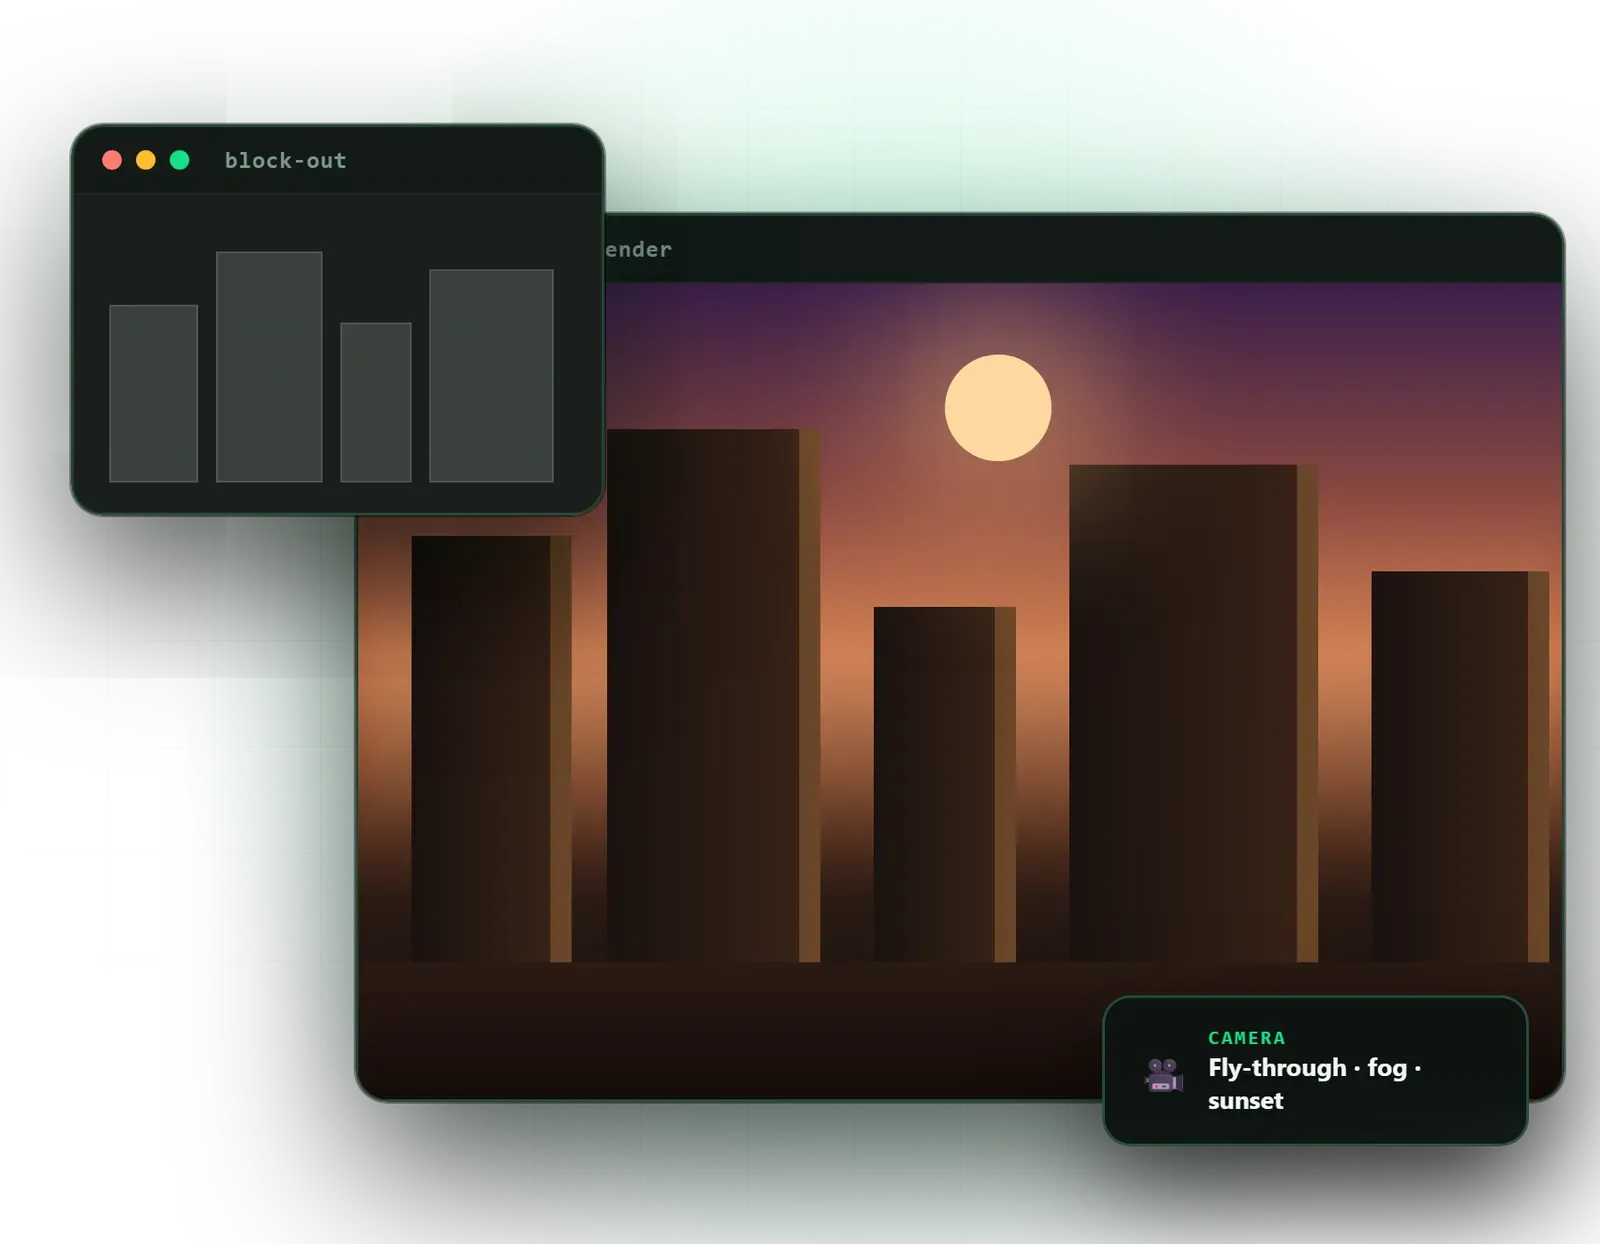Select the leftmost grey block in block-out
Image resolution: width=1600 pixels, height=1244 pixels.
coord(153,394)
